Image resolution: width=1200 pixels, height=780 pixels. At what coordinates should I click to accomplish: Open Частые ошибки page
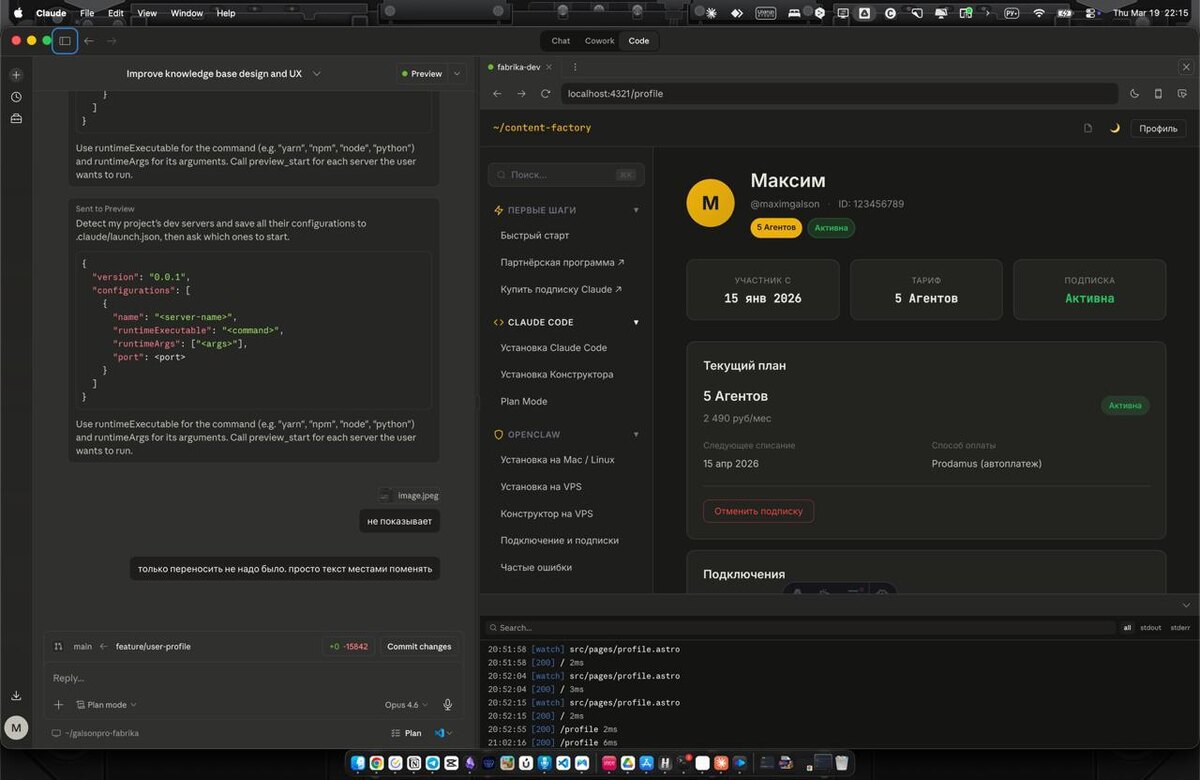(x=536, y=567)
